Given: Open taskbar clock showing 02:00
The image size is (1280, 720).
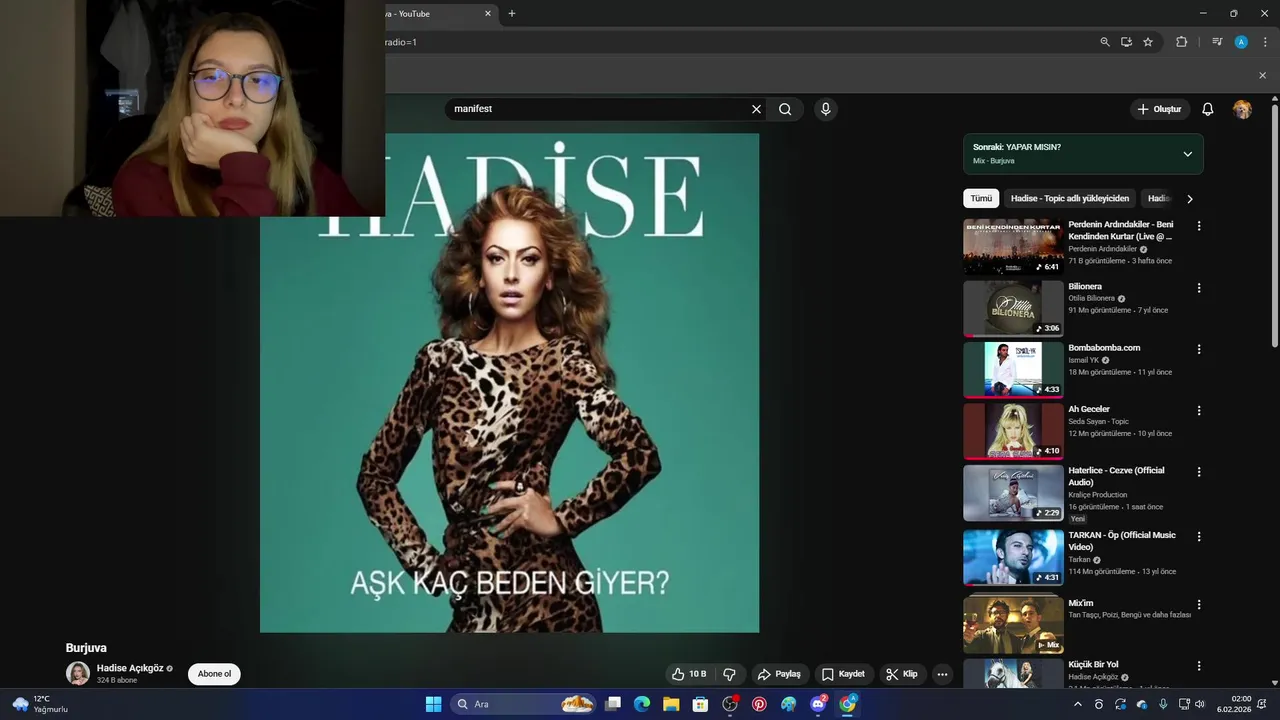Looking at the screenshot, I should (1234, 704).
